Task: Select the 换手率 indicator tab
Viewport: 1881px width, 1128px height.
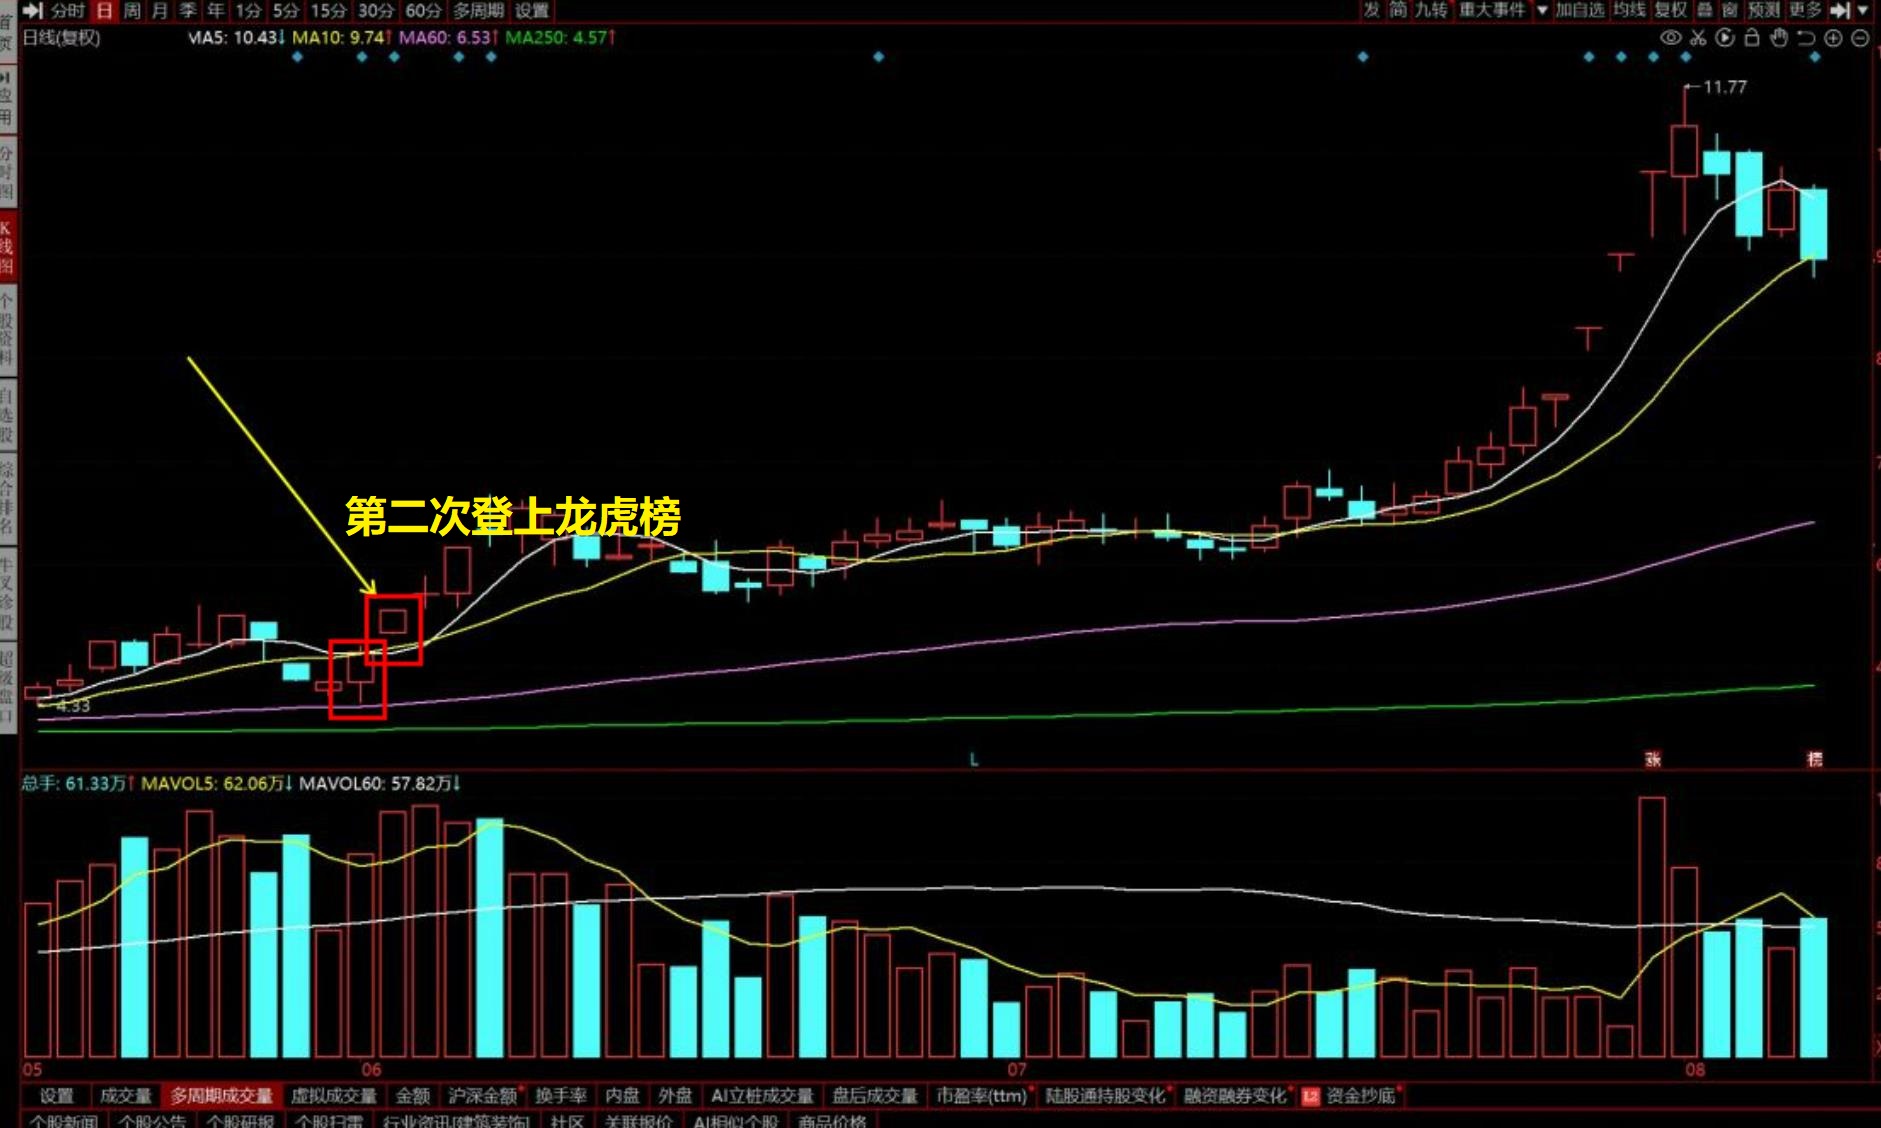Action: pyautogui.click(x=560, y=1096)
